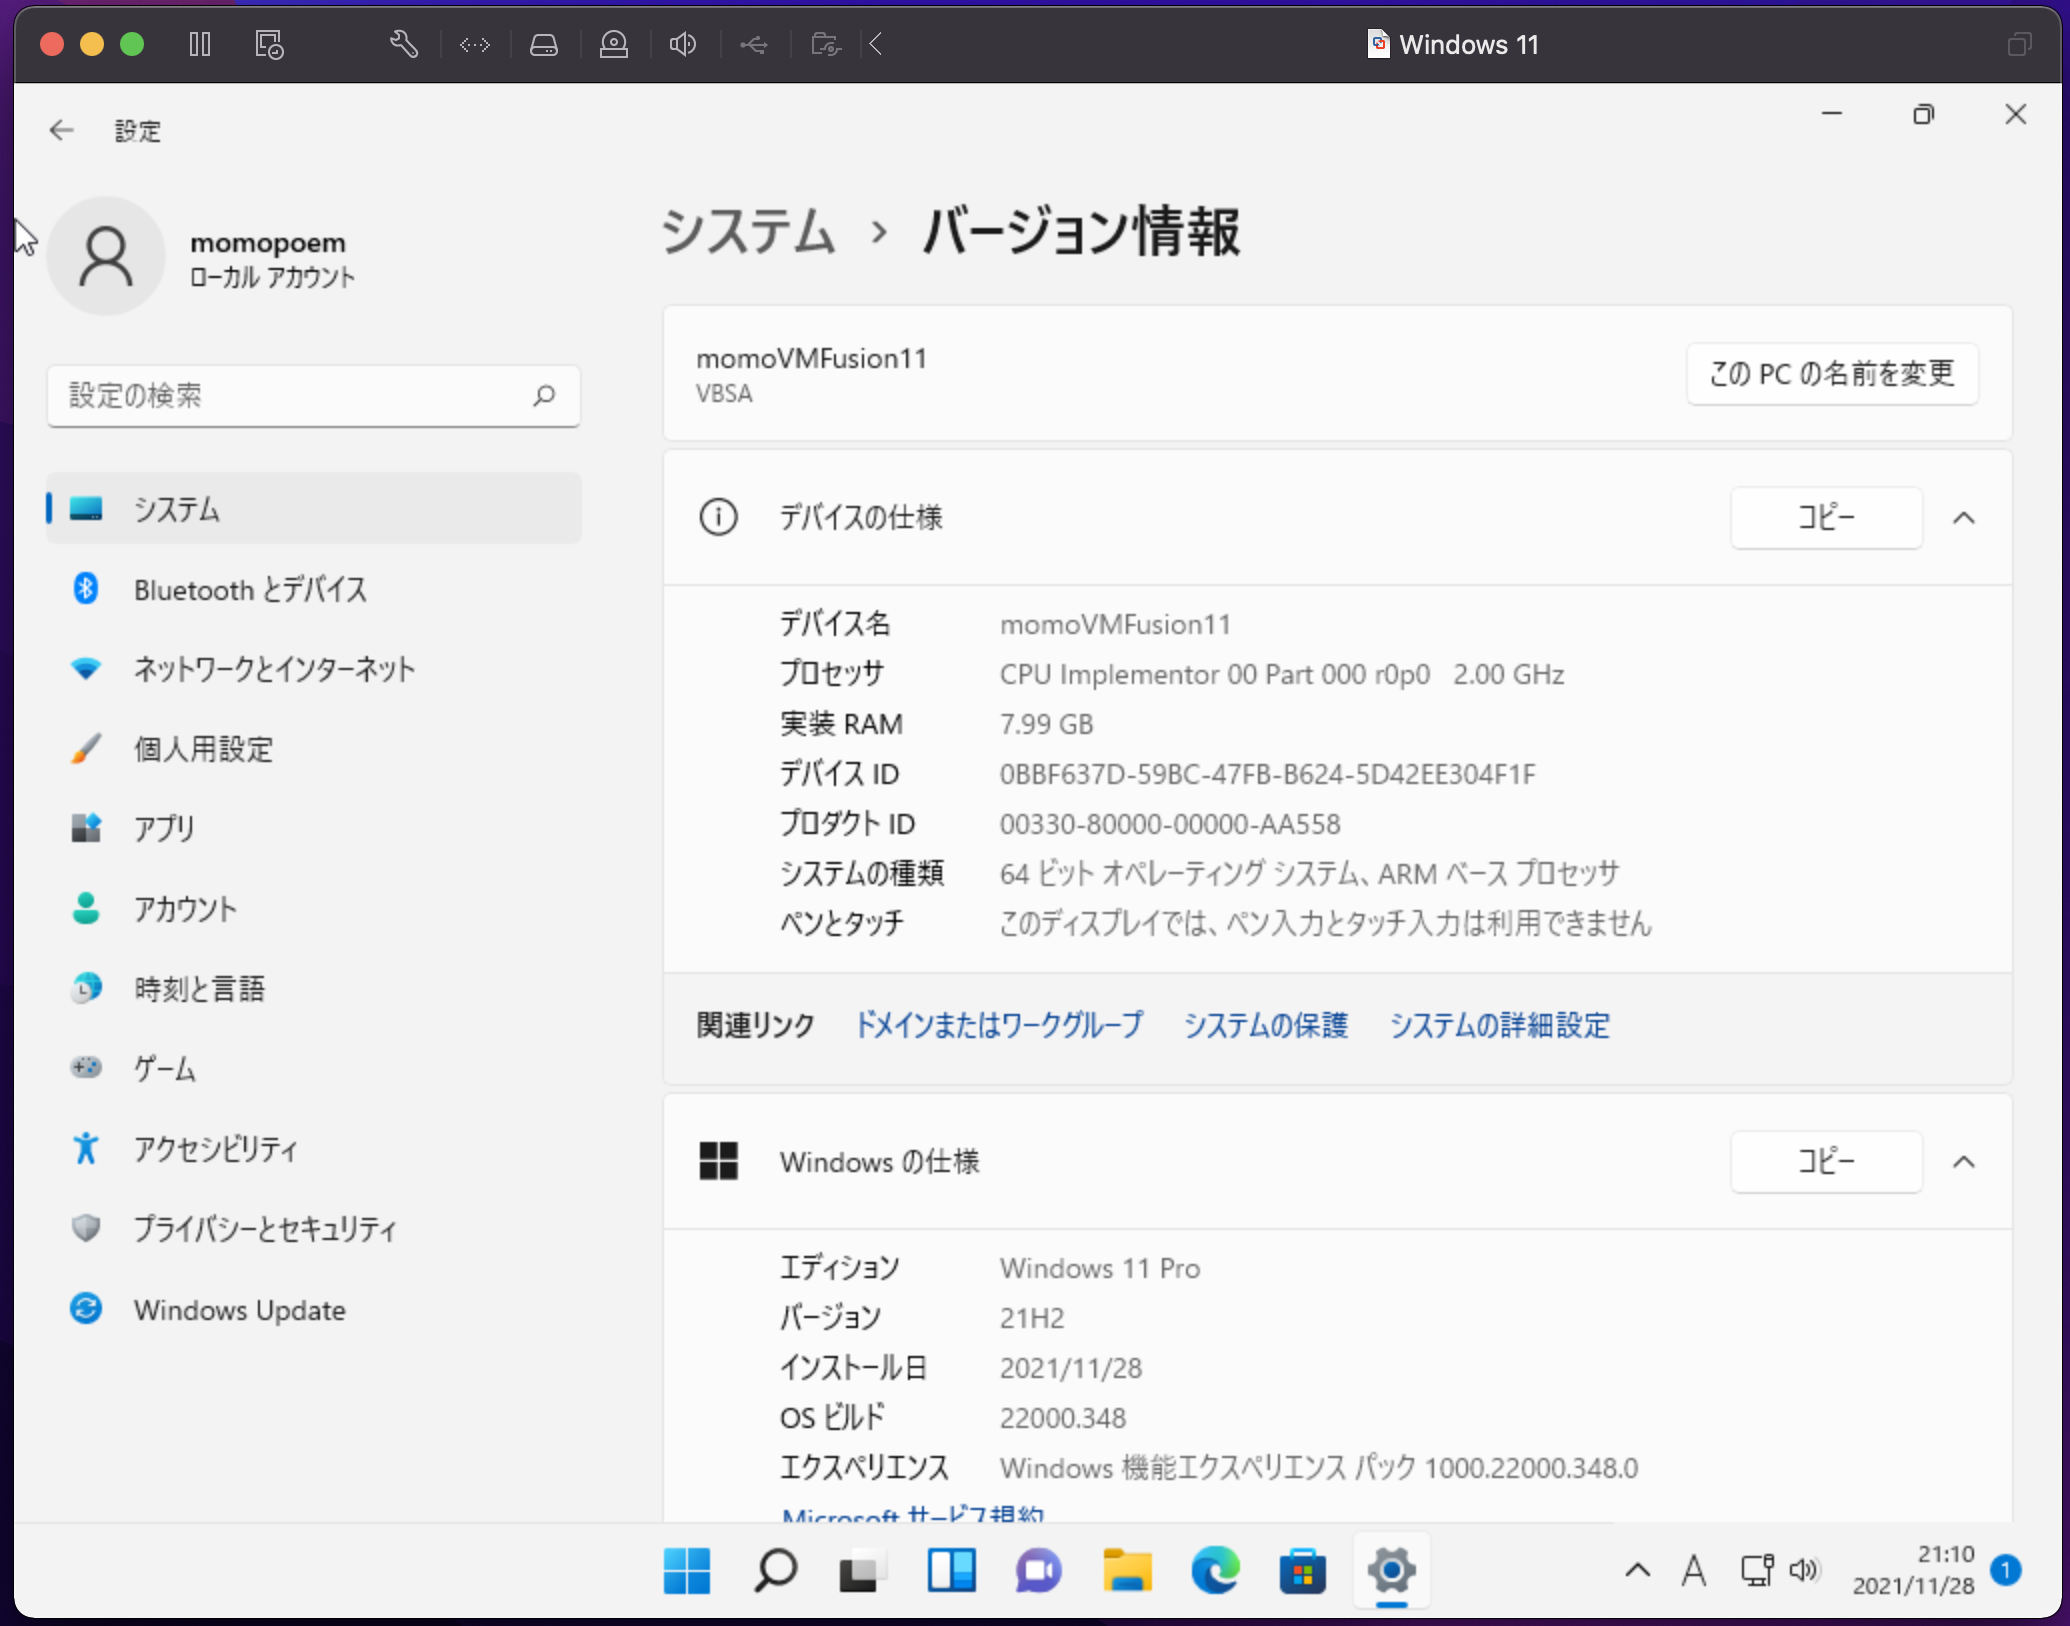The width and height of the screenshot is (2070, 1626).
Task: Click the processor value CPU Implementor 00
Action: [x=1281, y=674]
